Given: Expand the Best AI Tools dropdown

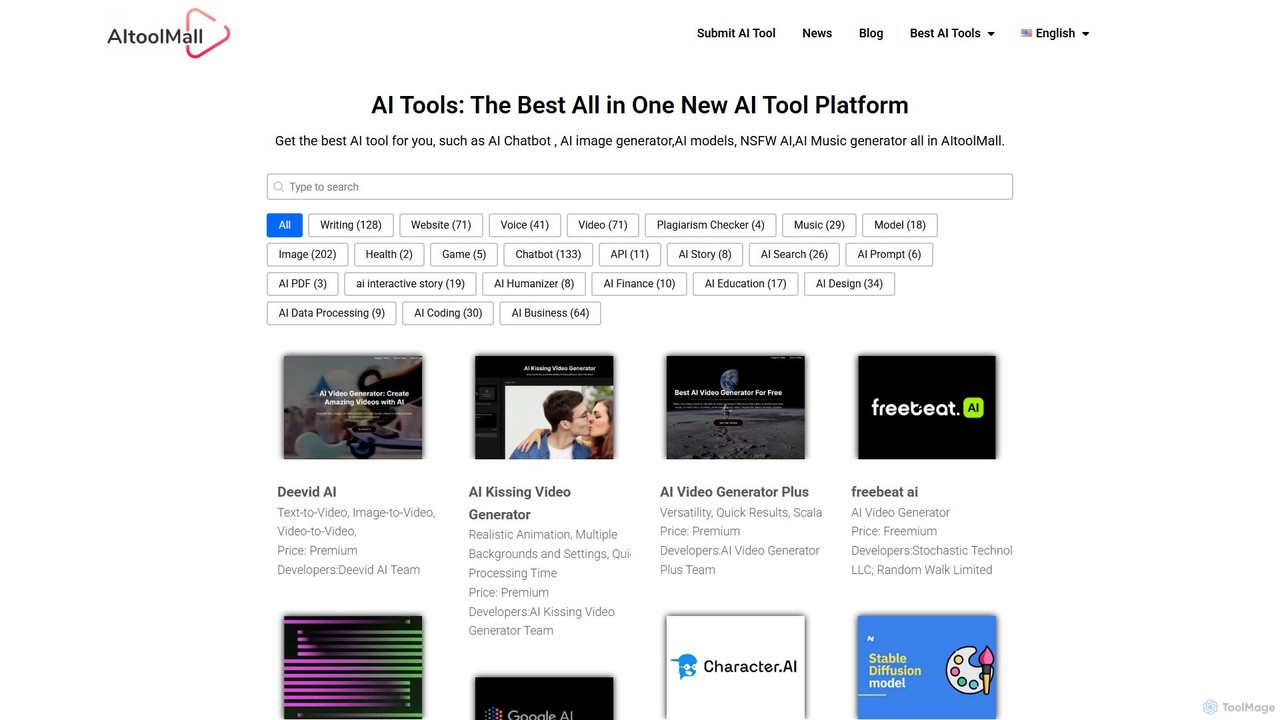Looking at the screenshot, I should click(x=952, y=33).
